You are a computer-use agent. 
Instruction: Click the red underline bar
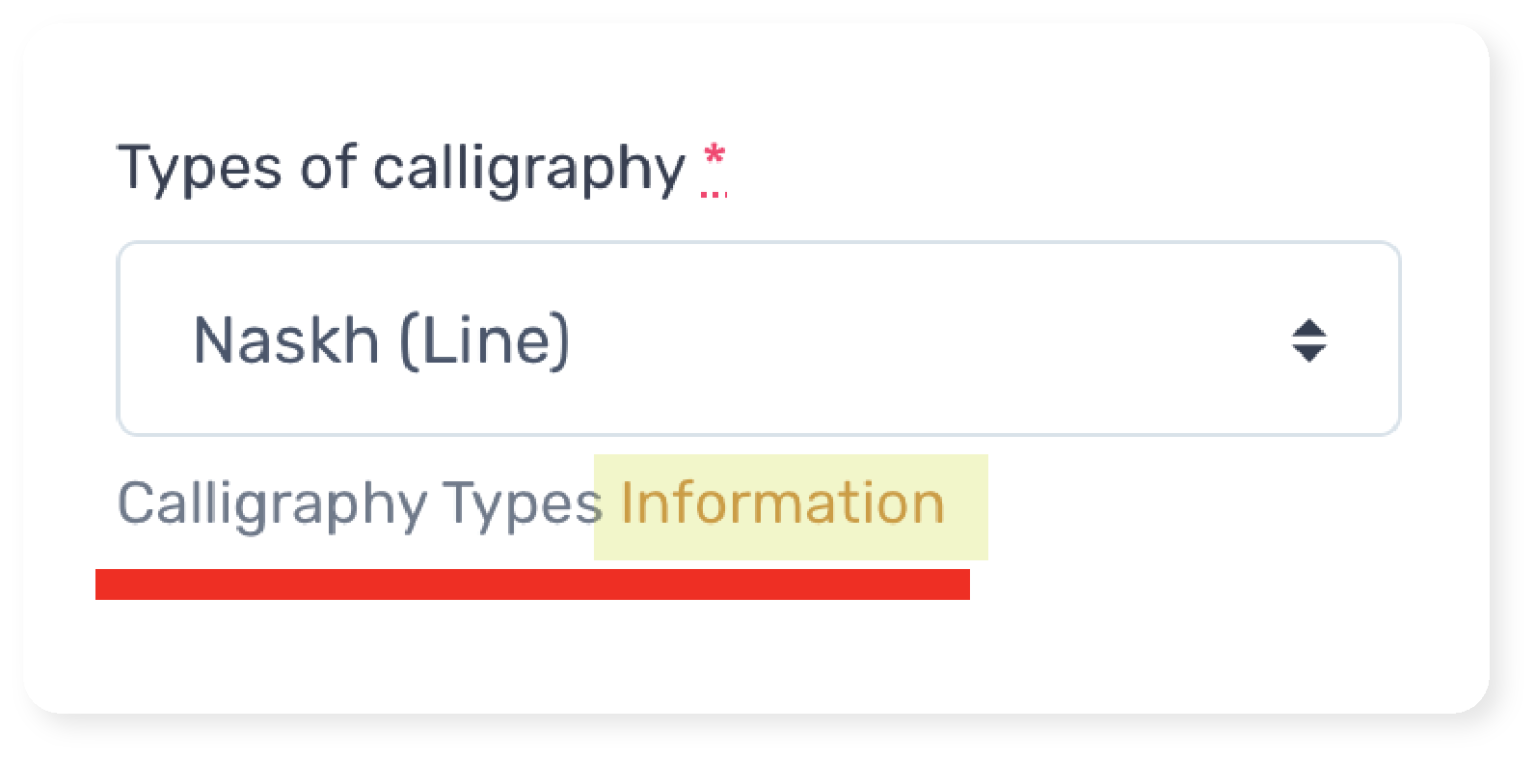pos(532,584)
